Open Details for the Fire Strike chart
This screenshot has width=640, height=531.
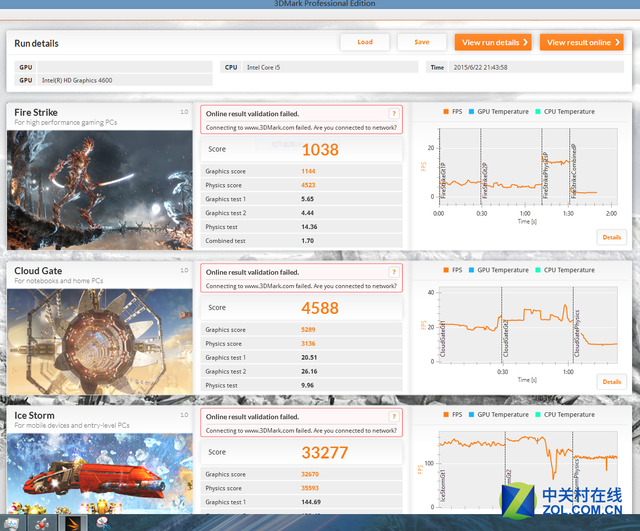point(611,237)
